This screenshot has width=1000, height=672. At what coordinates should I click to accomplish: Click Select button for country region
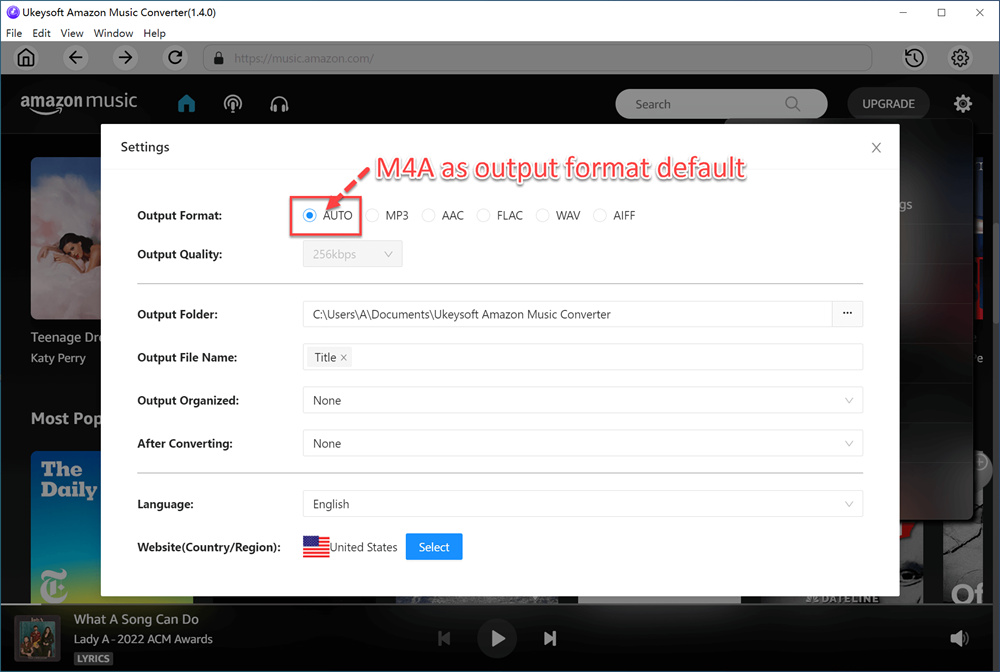tap(434, 547)
